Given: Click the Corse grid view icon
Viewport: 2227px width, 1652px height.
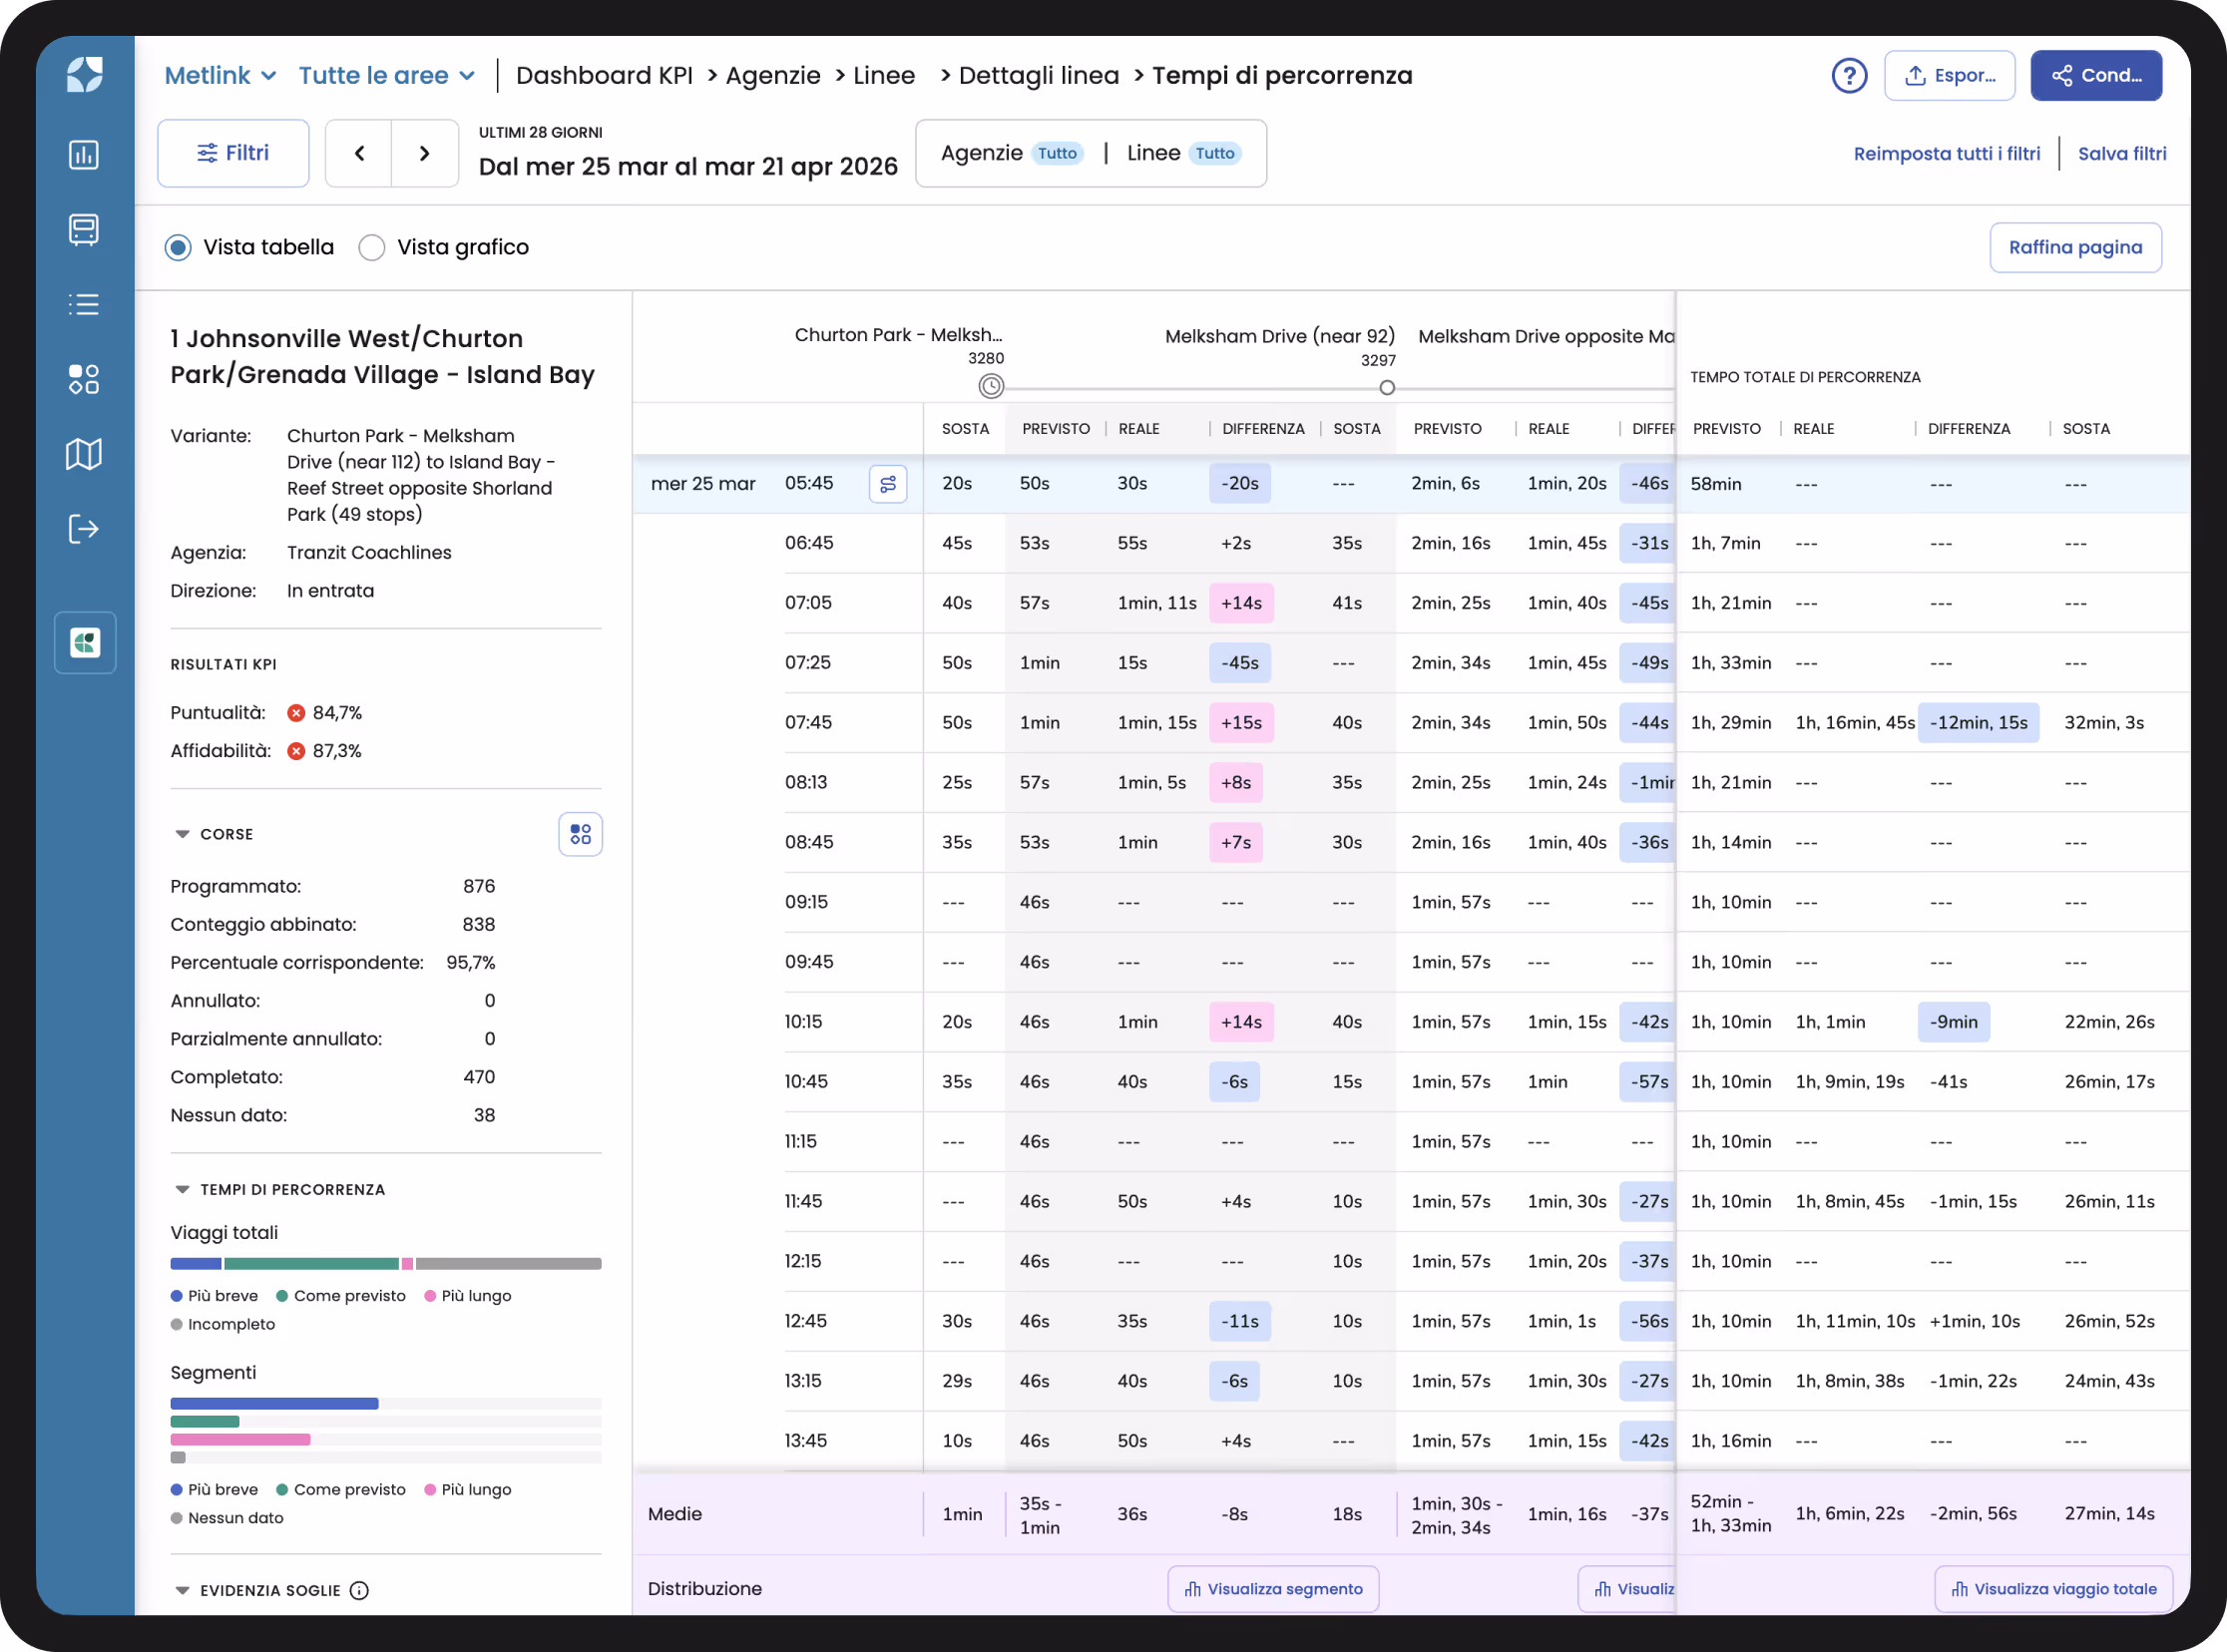Looking at the screenshot, I should (x=580, y=834).
